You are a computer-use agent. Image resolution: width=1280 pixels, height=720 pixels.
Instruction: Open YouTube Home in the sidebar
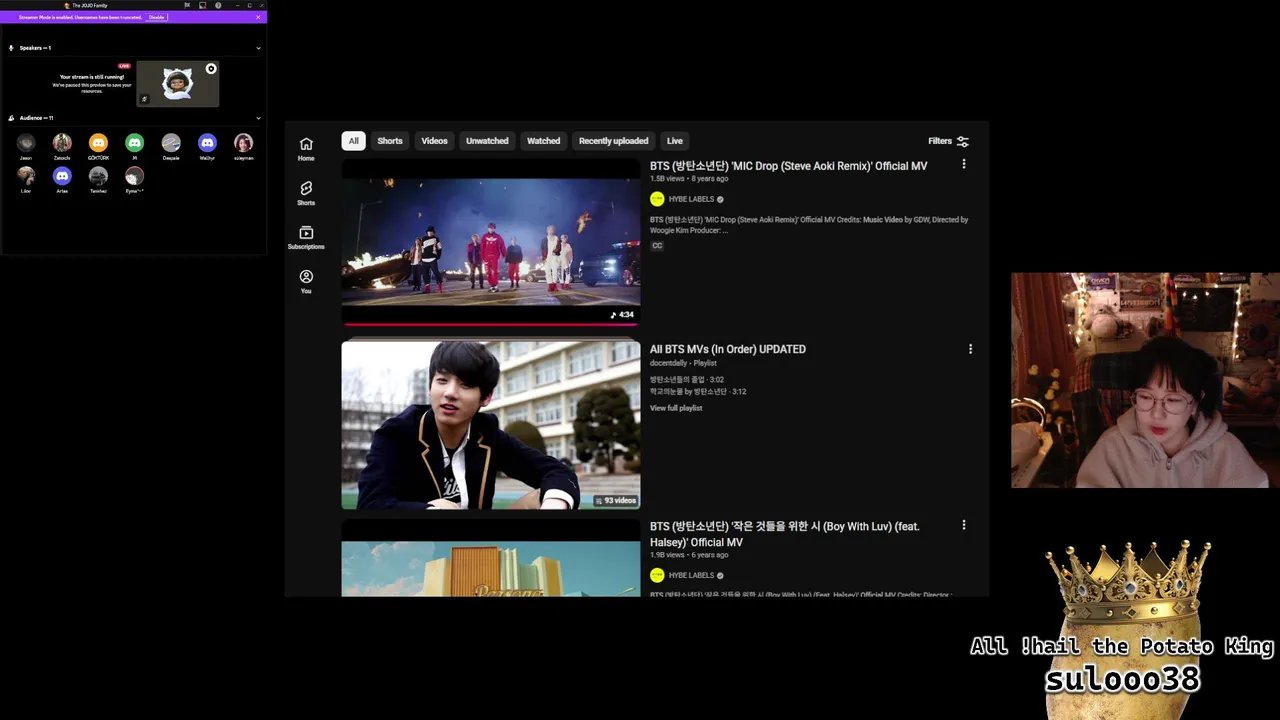pyautogui.click(x=306, y=149)
